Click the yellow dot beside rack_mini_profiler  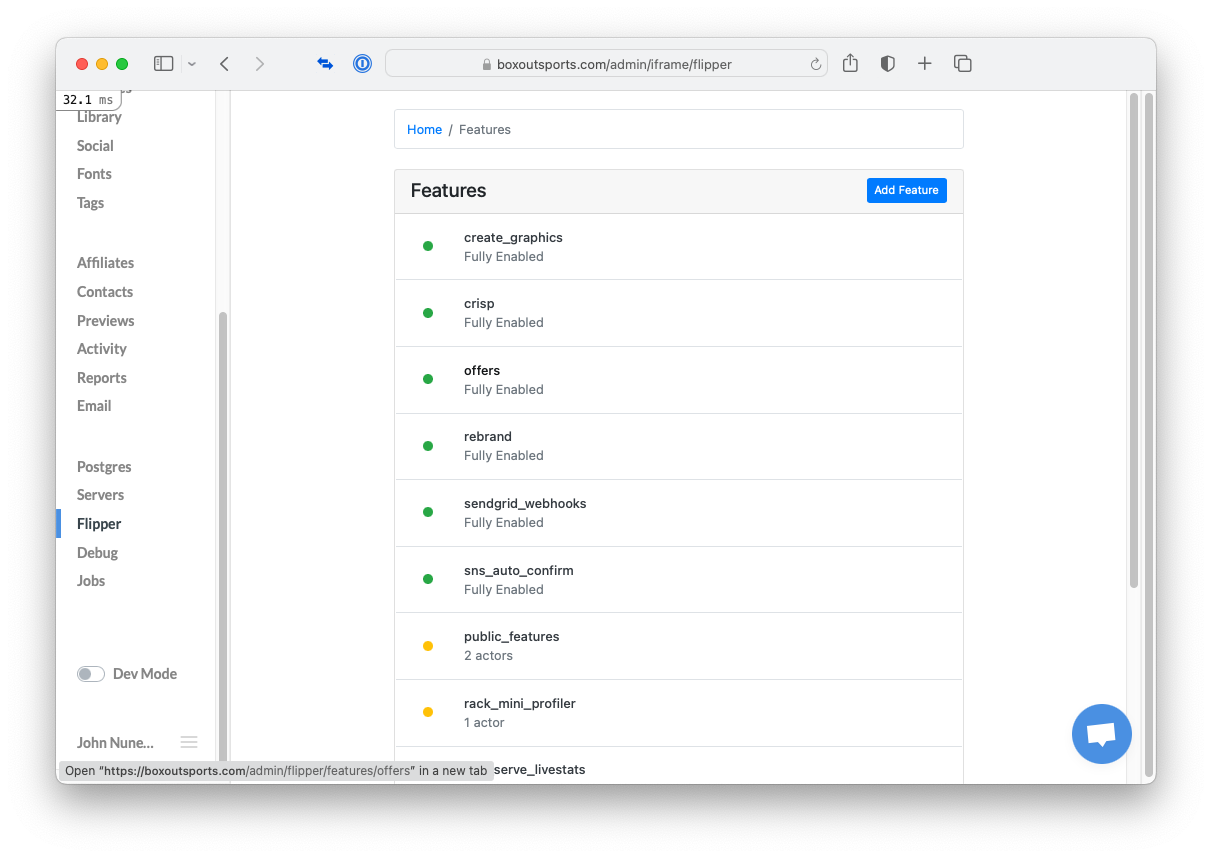(428, 712)
